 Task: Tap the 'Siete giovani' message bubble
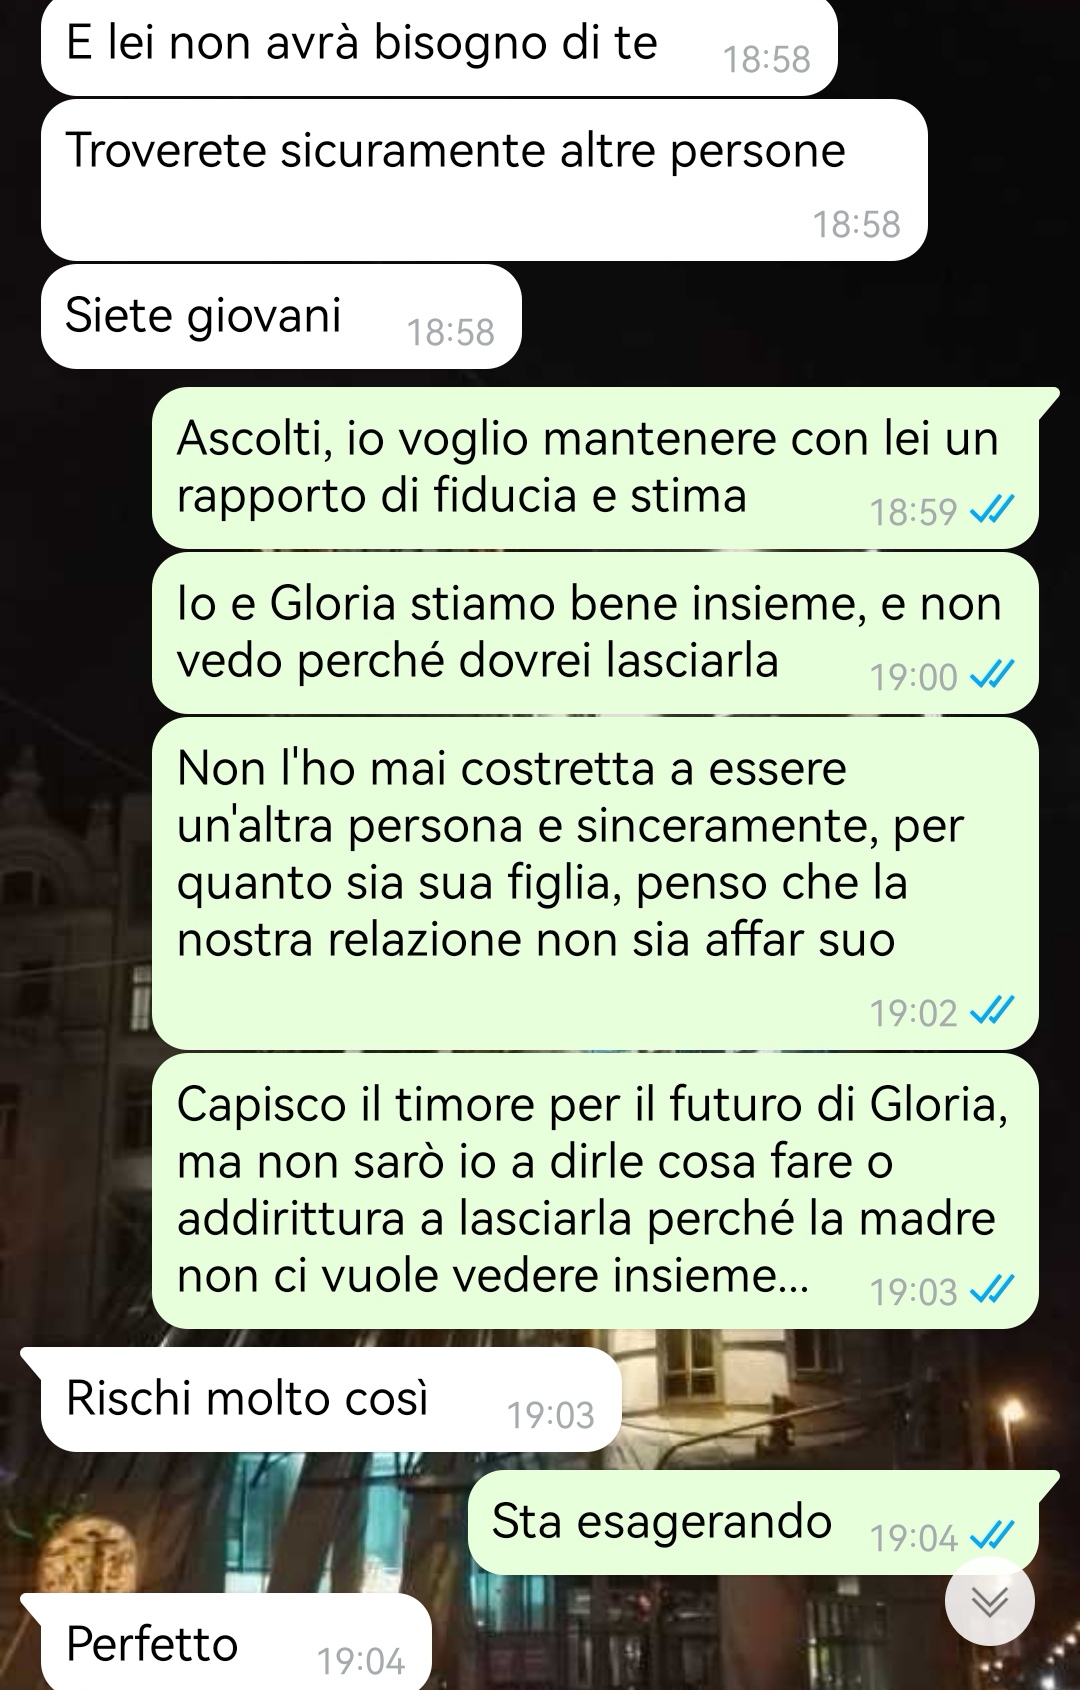tap(281, 316)
